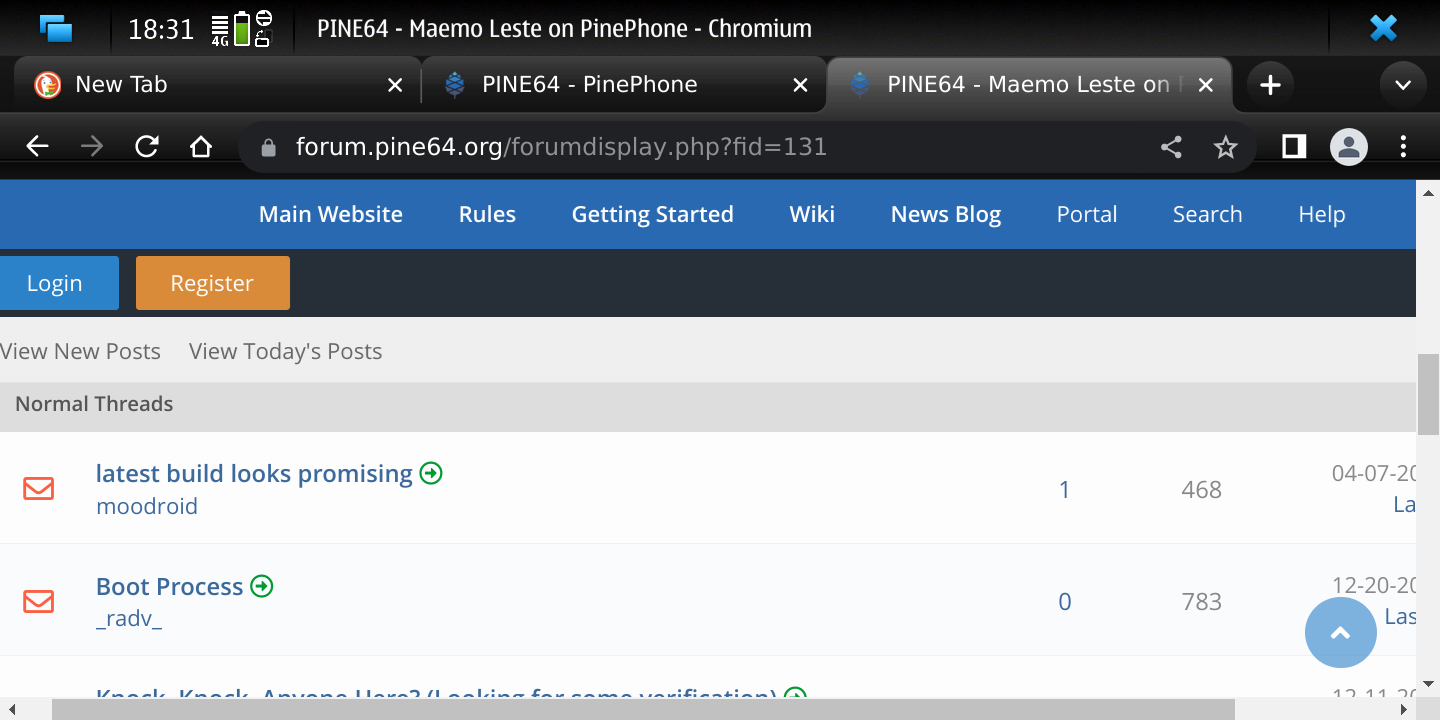The width and height of the screenshot is (1440, 720).
Task: Switch to the New Tab tab
Action: pos(121,85)
